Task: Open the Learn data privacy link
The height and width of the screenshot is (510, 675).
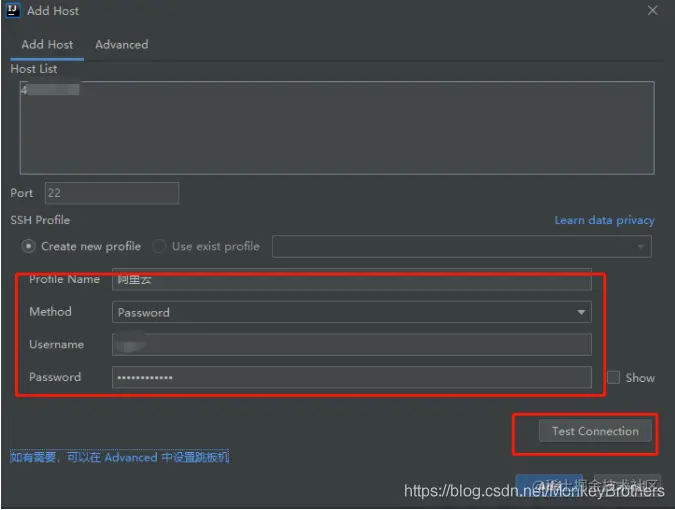Action: [604, 220]
